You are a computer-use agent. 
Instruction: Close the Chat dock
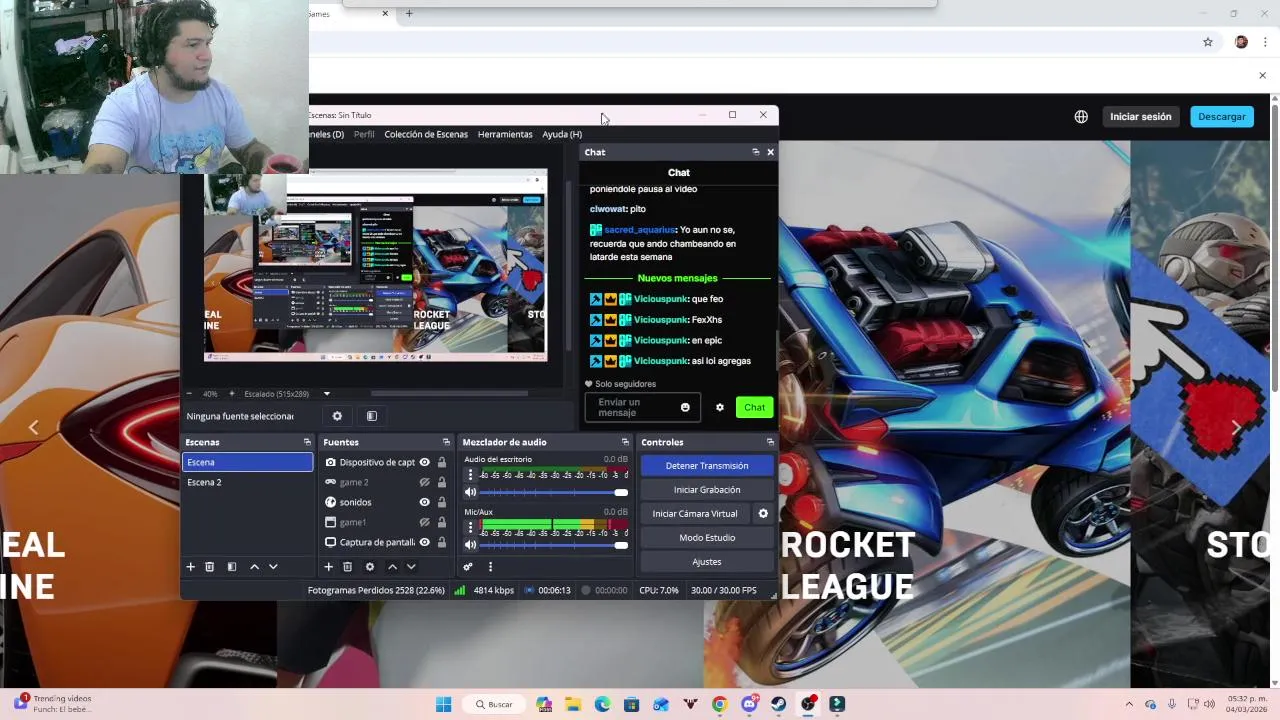770,152
